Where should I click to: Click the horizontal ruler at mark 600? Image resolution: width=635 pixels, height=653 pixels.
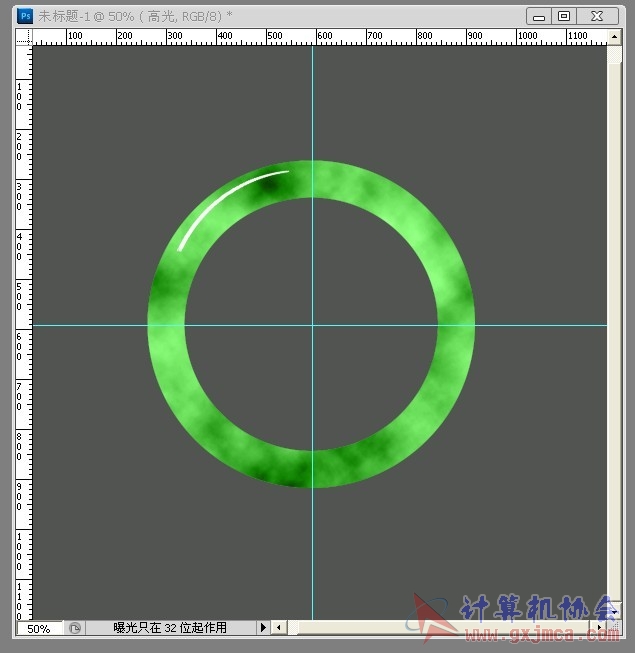pos(324,36)
